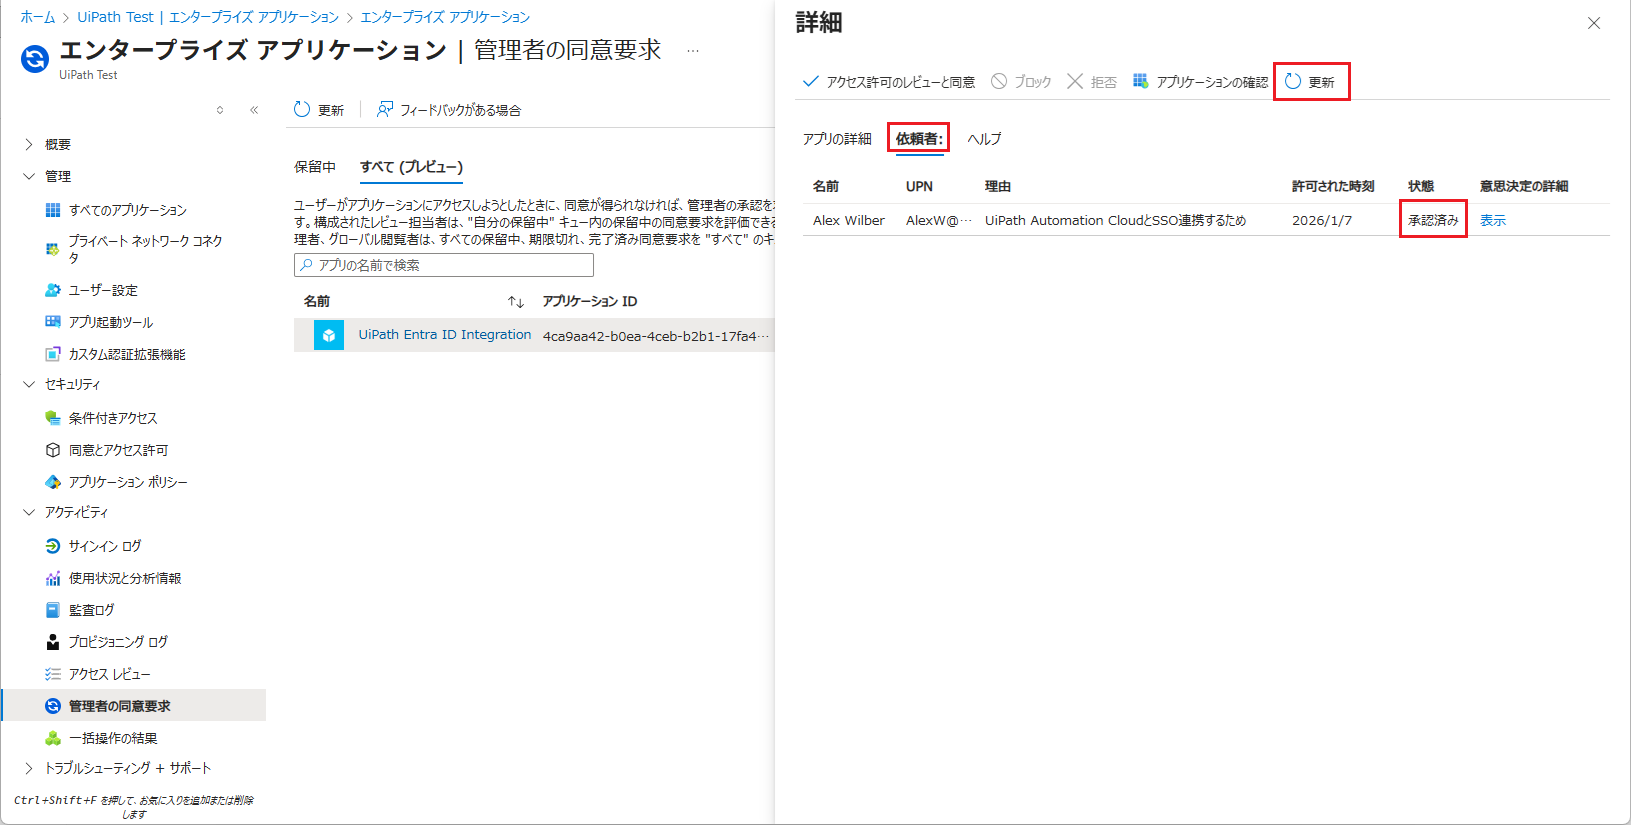Click the 管理者の同意要求 sidebar icon
The image size is (1631, 825).
[53, 706]
